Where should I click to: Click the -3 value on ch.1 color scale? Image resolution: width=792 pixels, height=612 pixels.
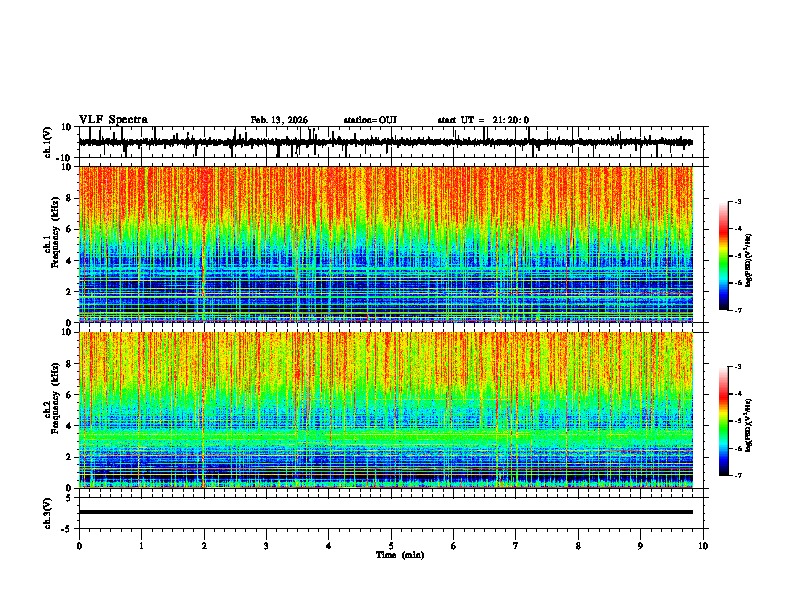(x=738, y=201)
